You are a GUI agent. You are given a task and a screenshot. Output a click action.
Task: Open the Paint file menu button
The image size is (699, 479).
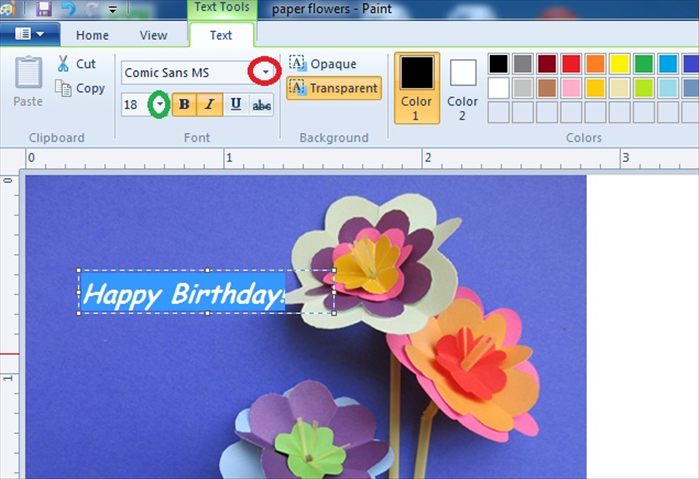click(30, 34)
